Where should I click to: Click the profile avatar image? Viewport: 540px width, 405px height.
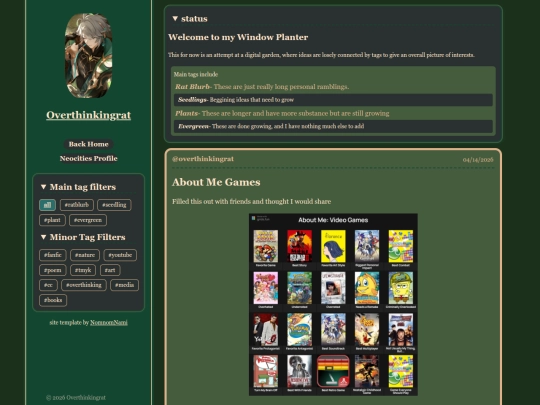click(89, 56)
